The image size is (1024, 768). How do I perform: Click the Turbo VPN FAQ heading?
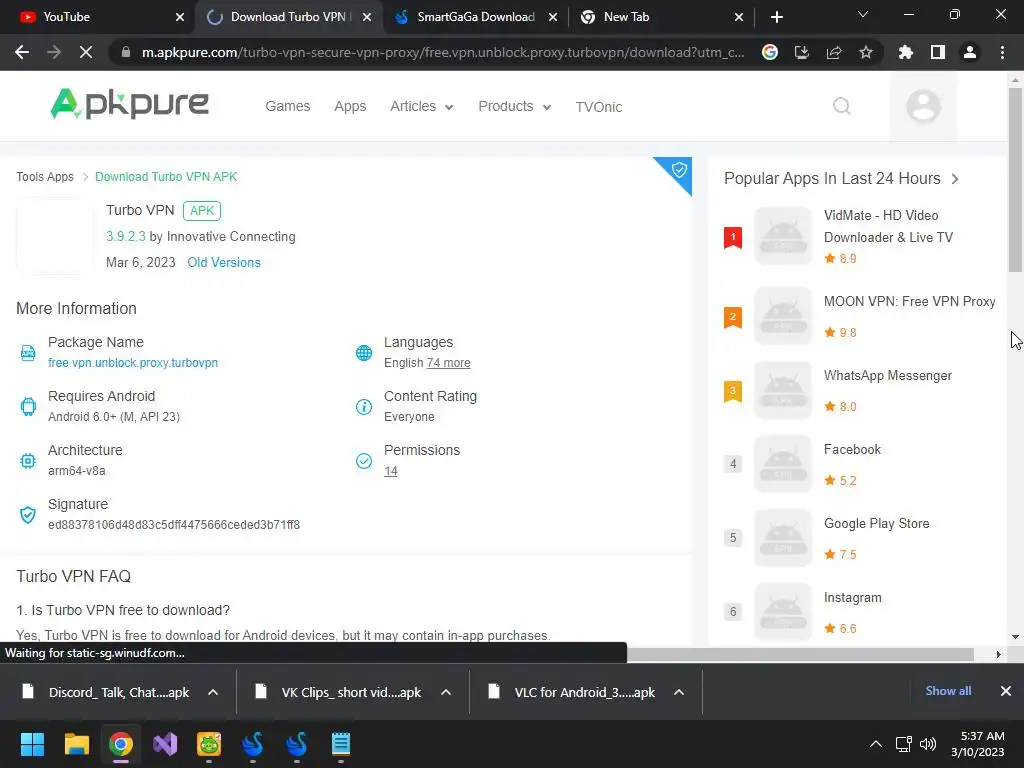[x=73, y=576]
